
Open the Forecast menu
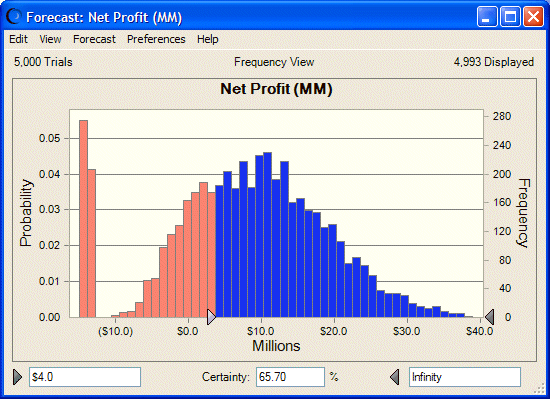click(x=94, y=39)
